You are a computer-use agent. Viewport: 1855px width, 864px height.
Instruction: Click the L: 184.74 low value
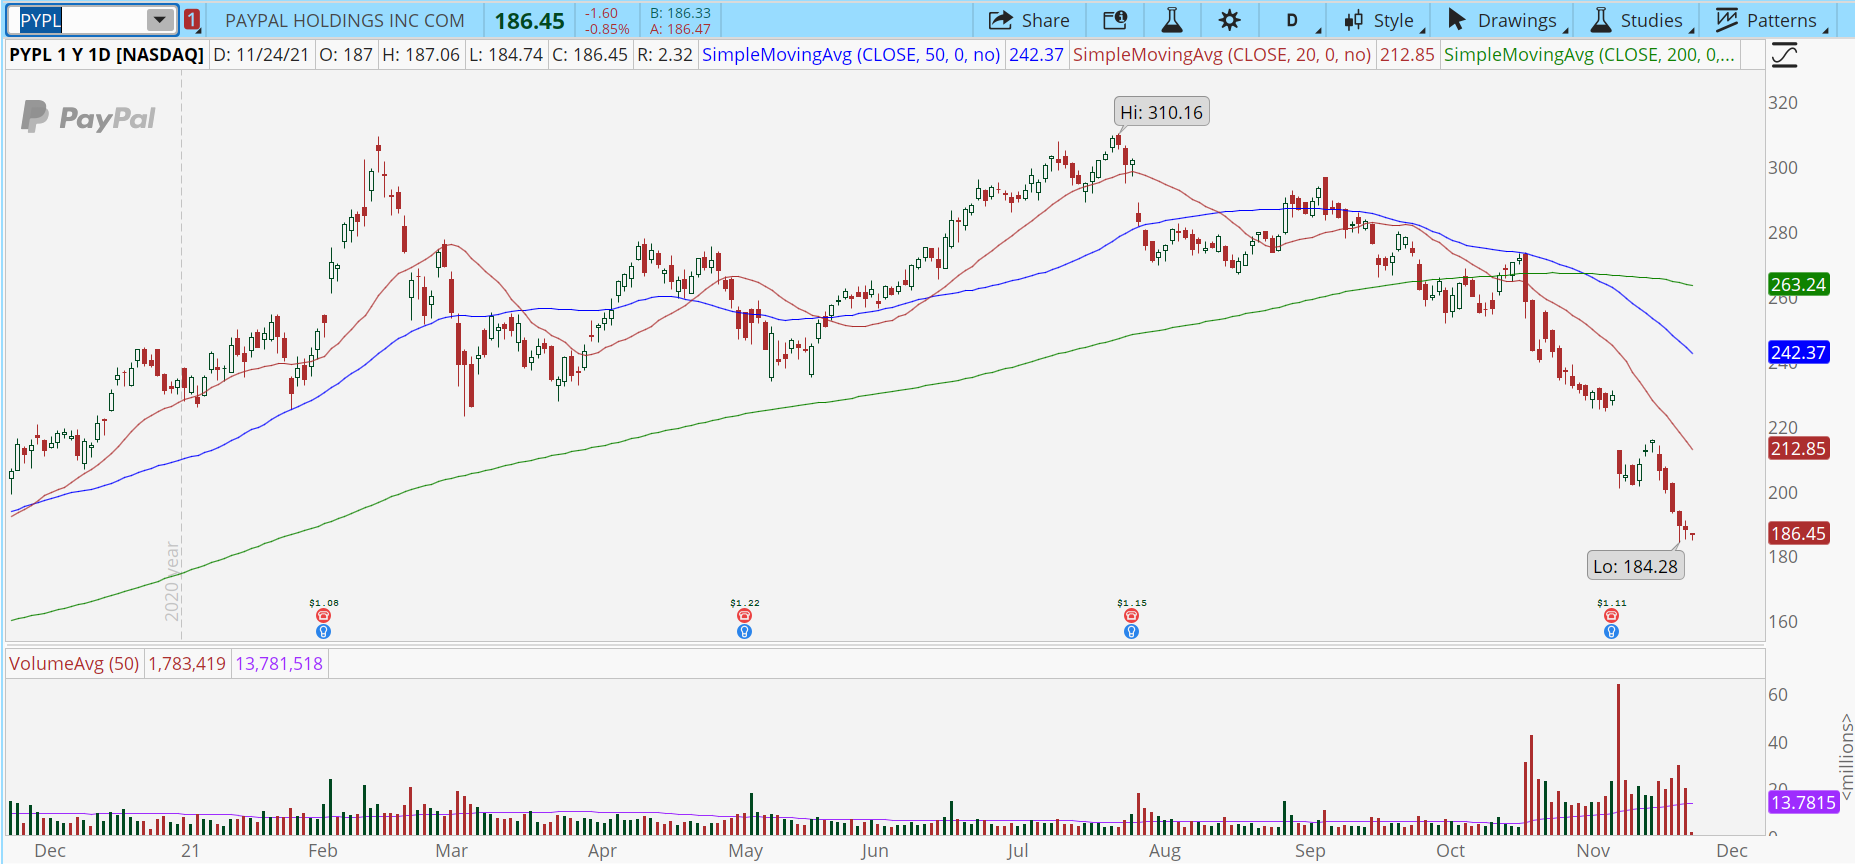[x=505, y=55]
